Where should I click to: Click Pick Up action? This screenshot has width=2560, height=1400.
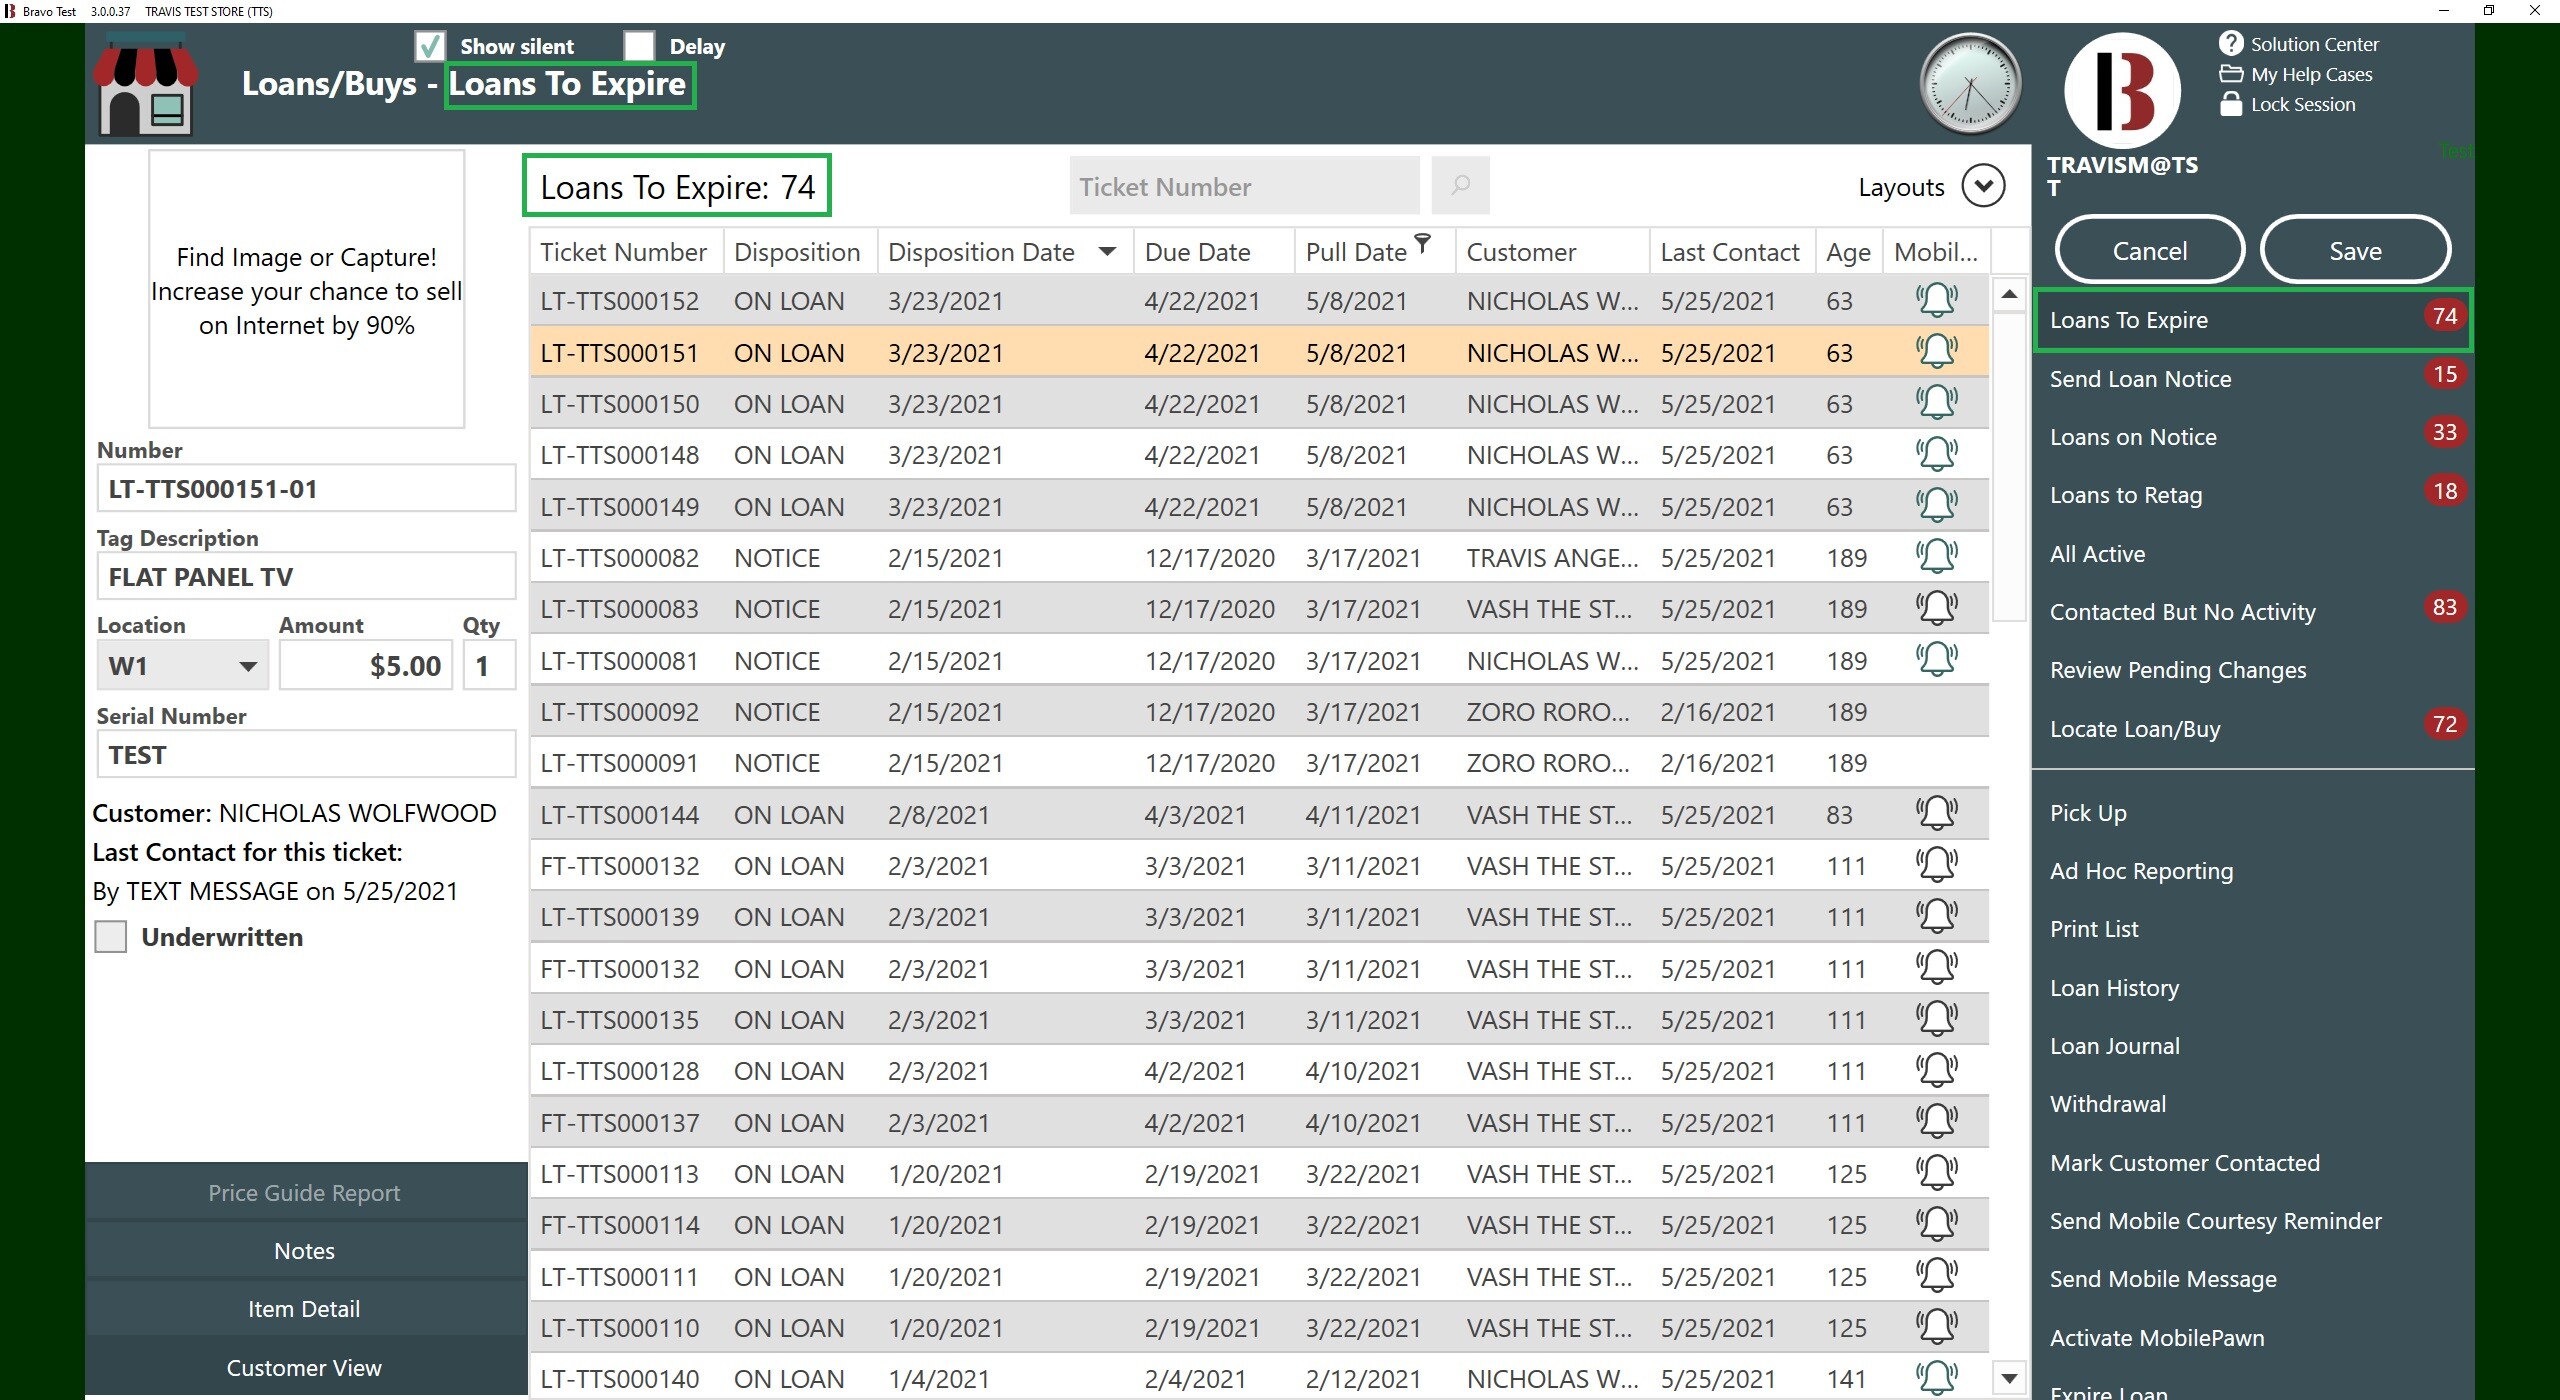(2088, 813)
